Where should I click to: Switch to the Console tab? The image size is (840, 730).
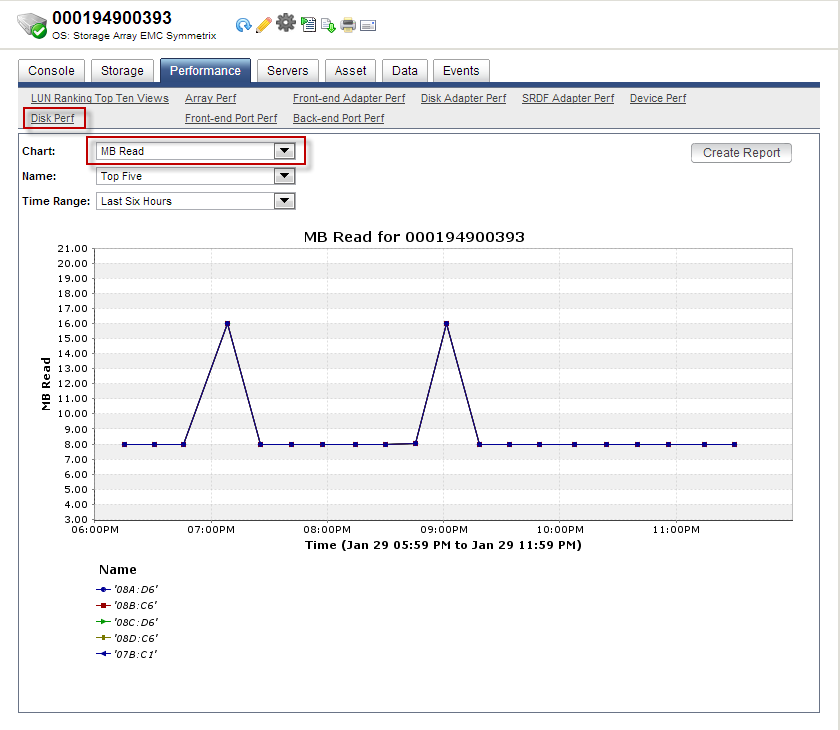point(51,71)
